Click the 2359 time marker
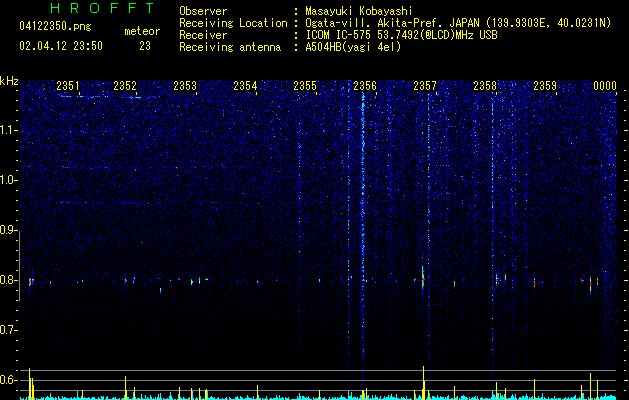Screen dimensions: 629x400 coord(545,85)
